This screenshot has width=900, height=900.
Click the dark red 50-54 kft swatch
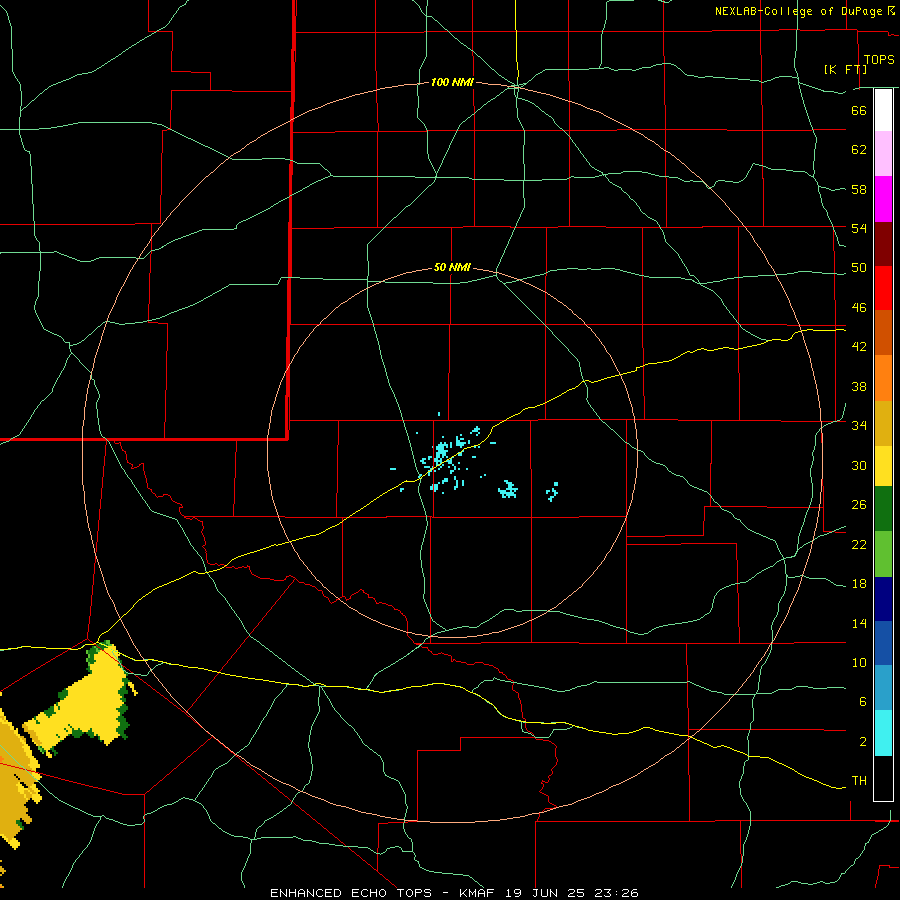click(x=883, y=244)
